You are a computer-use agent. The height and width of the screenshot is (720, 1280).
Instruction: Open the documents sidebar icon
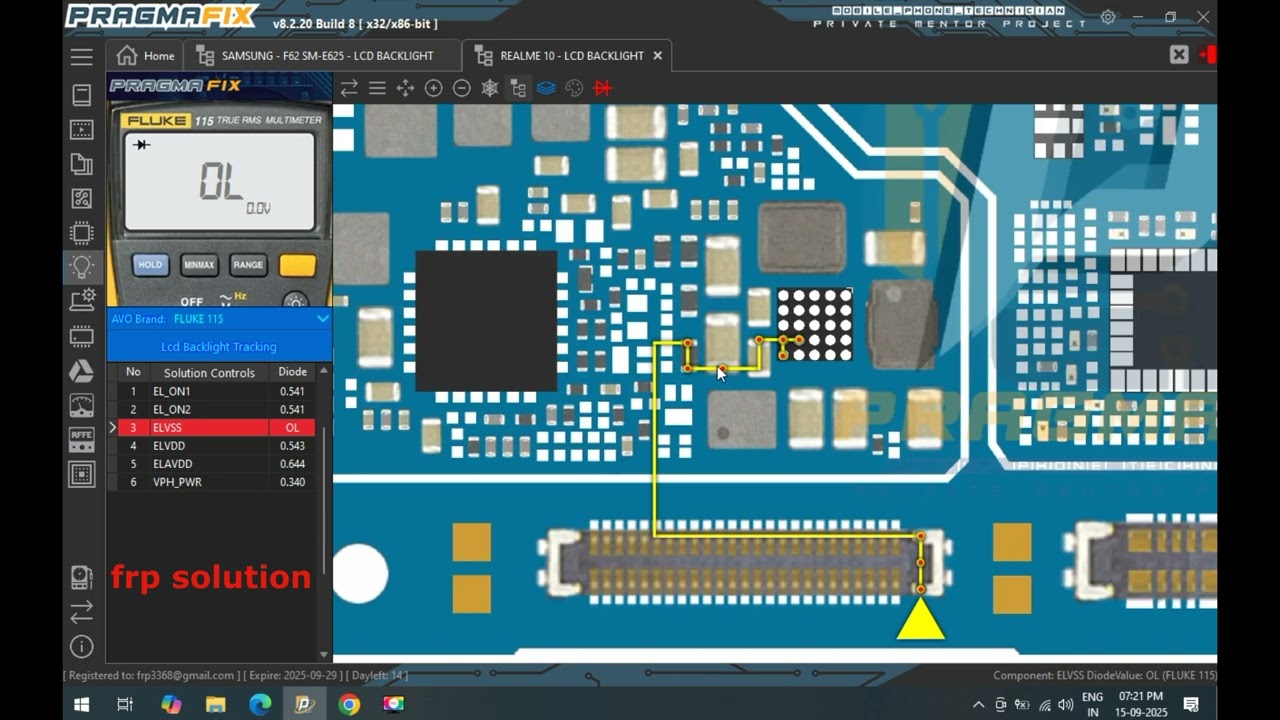(x=82, y=165)
